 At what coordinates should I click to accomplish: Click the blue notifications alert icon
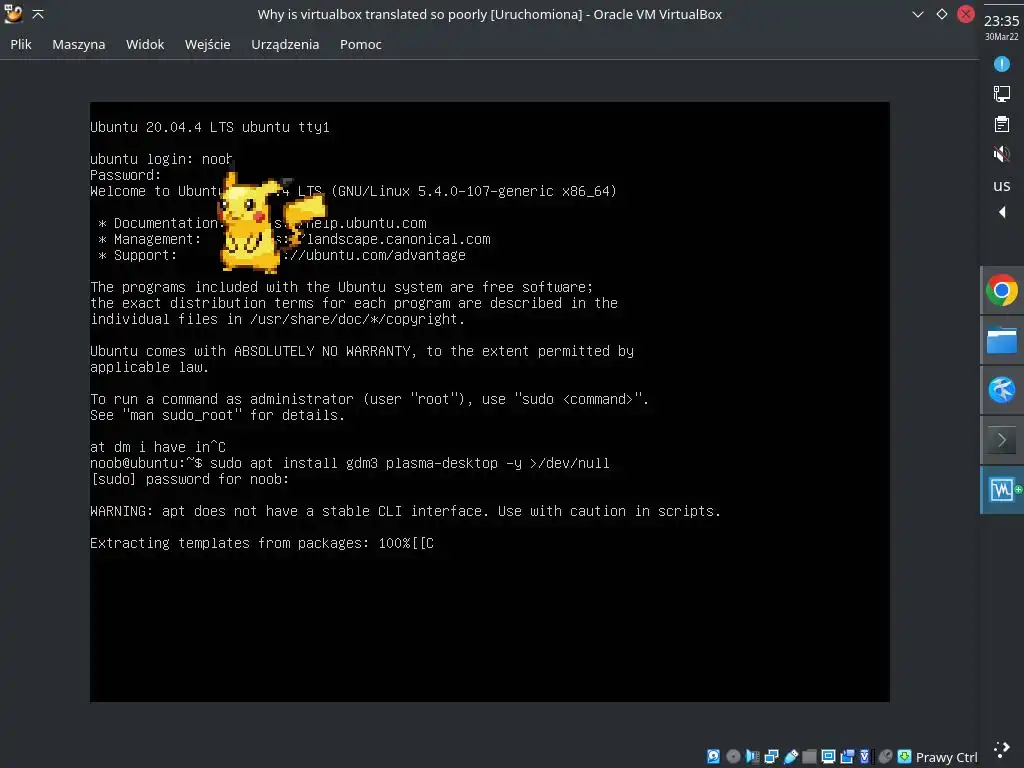(1002, 64)
